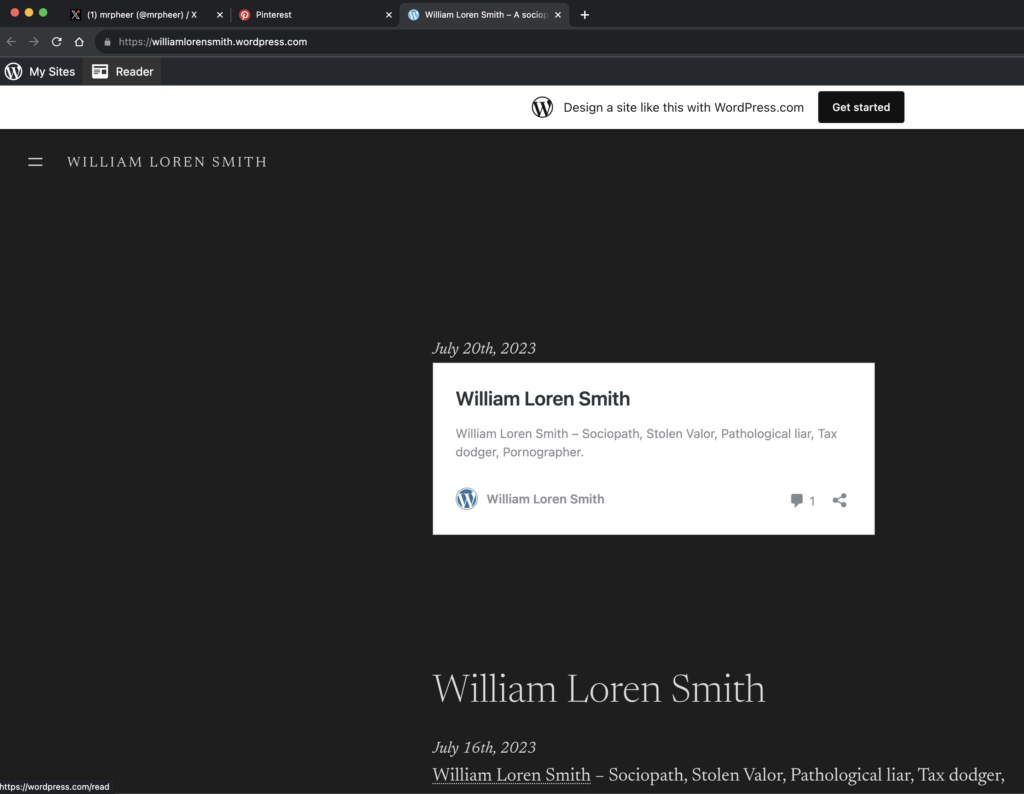Click the green fullscreen window button

point(43,12)
